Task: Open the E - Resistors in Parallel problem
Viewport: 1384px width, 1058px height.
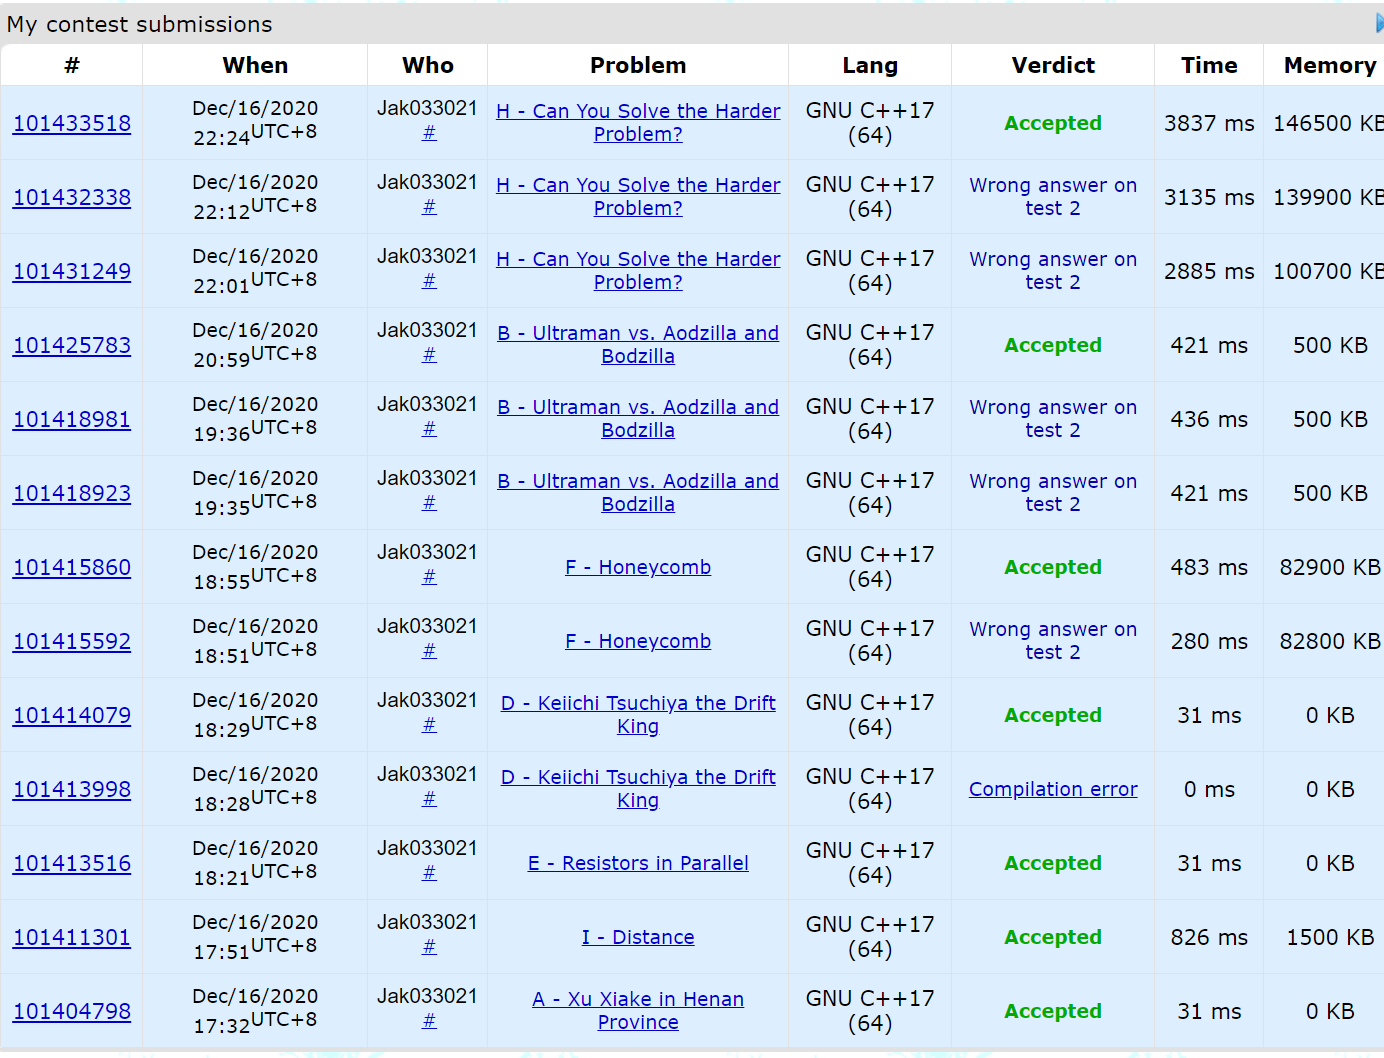Action: tap(638, 863)
